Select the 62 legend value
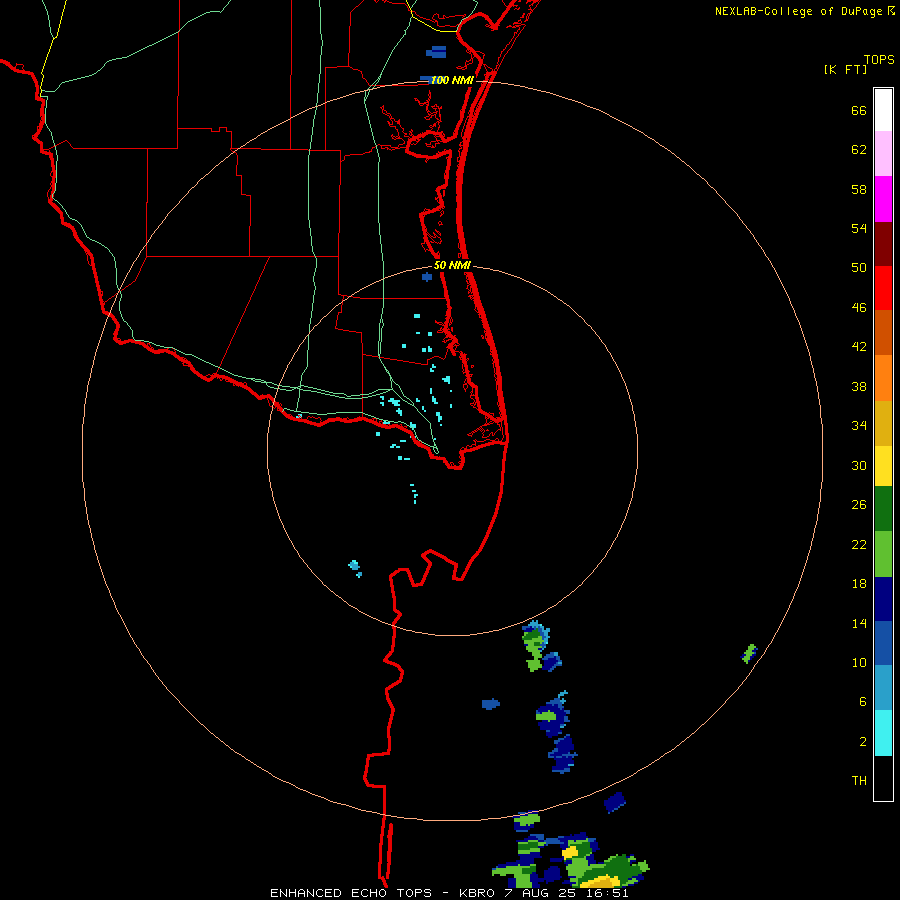Image resolution: width=900 pixels, height=900 pixels. coord(859,150)
